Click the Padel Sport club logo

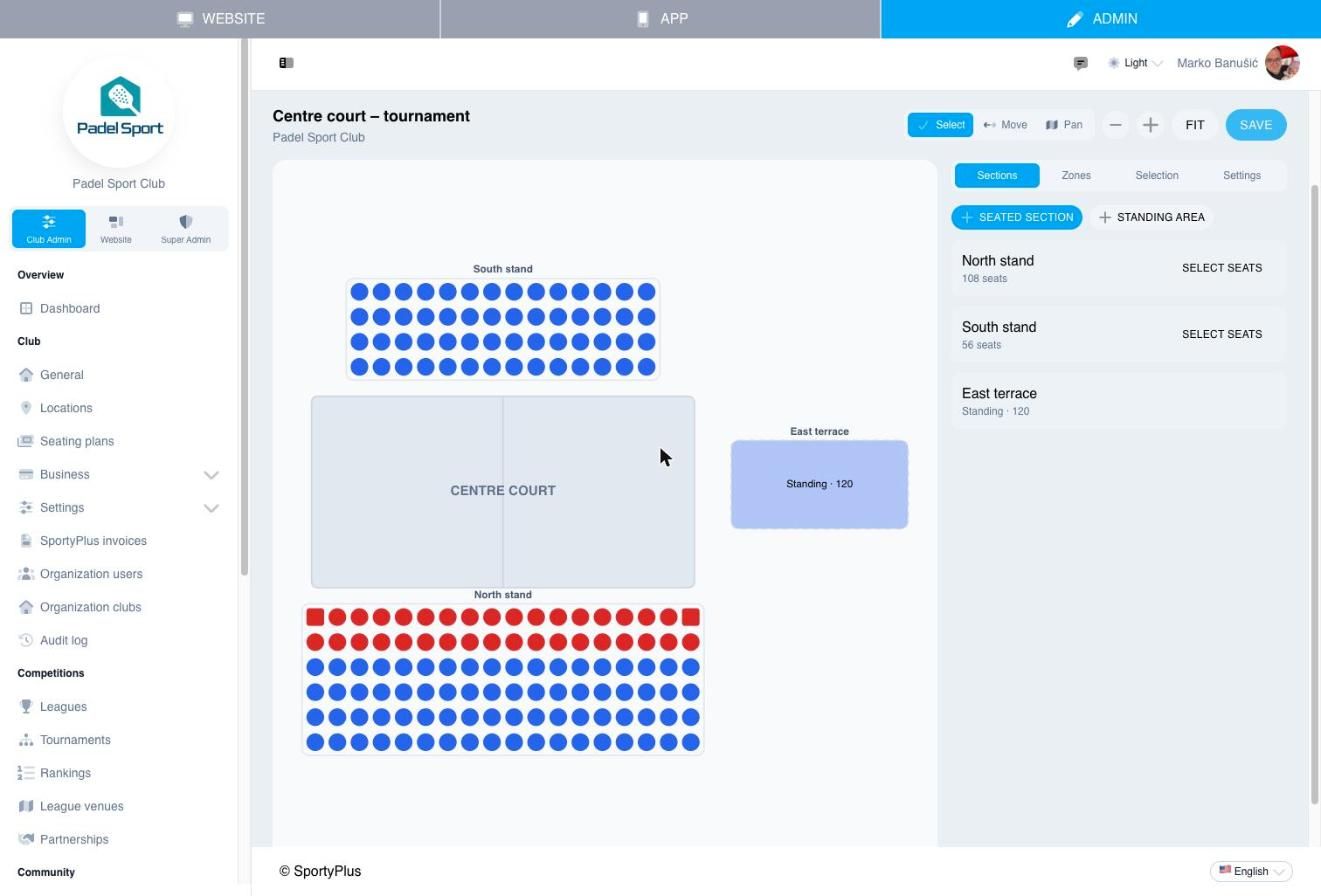(119, 112)
